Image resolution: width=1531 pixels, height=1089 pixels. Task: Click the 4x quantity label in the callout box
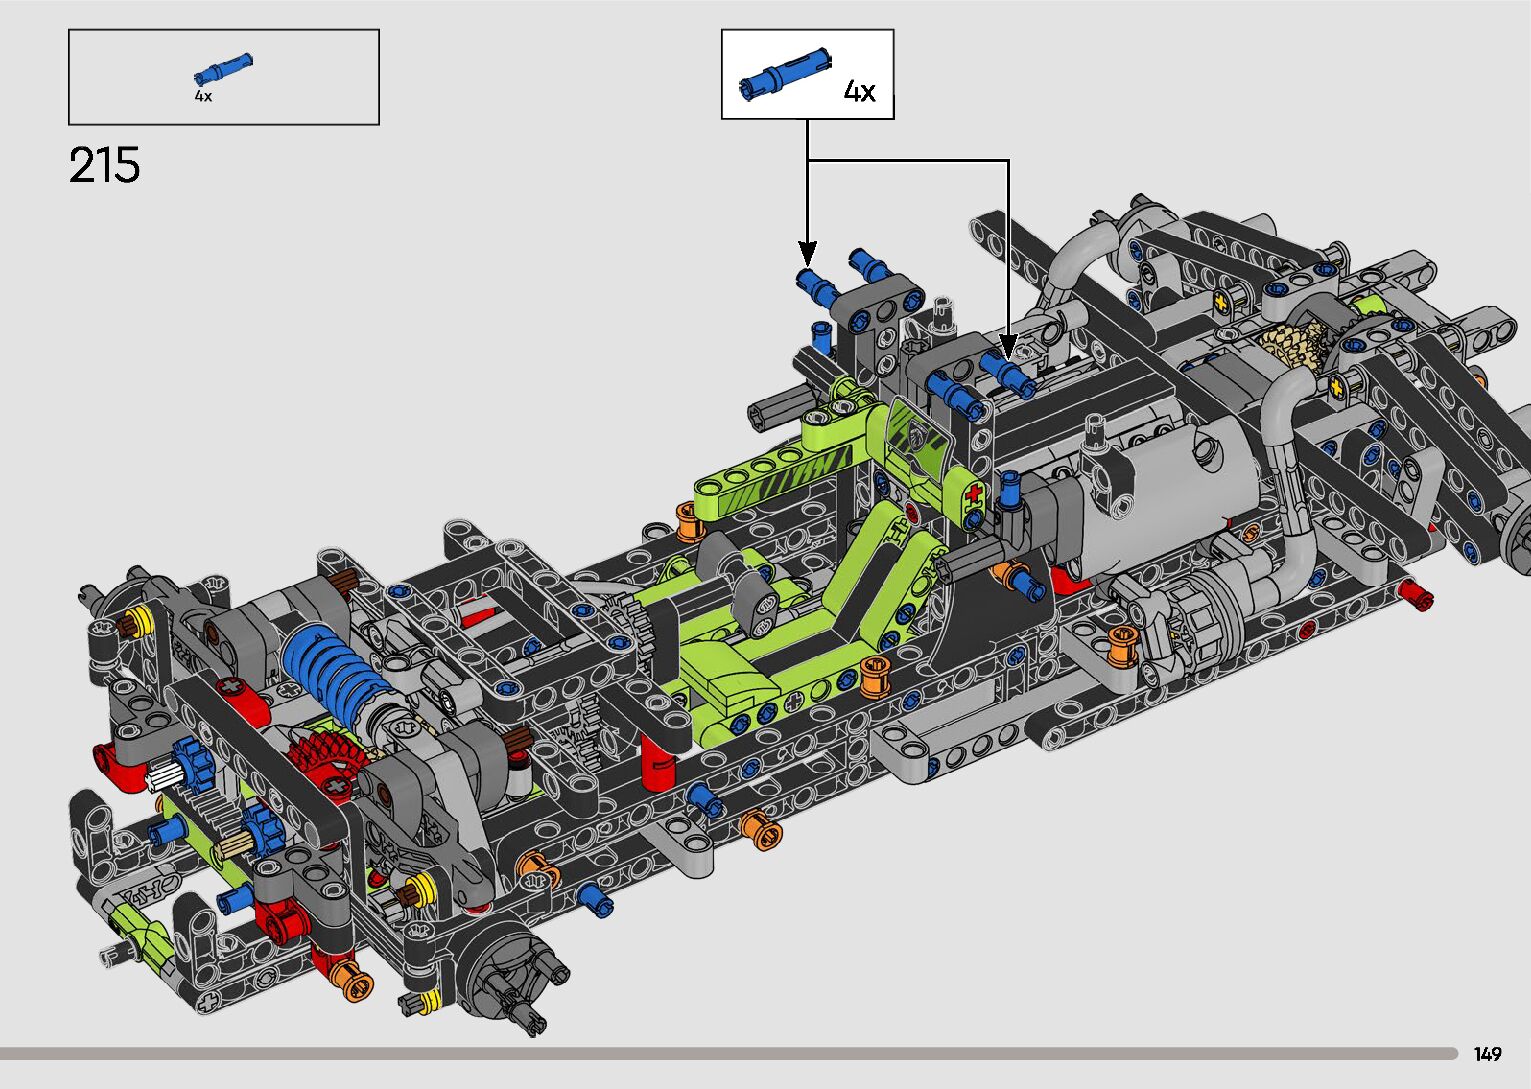pos(859,92)
